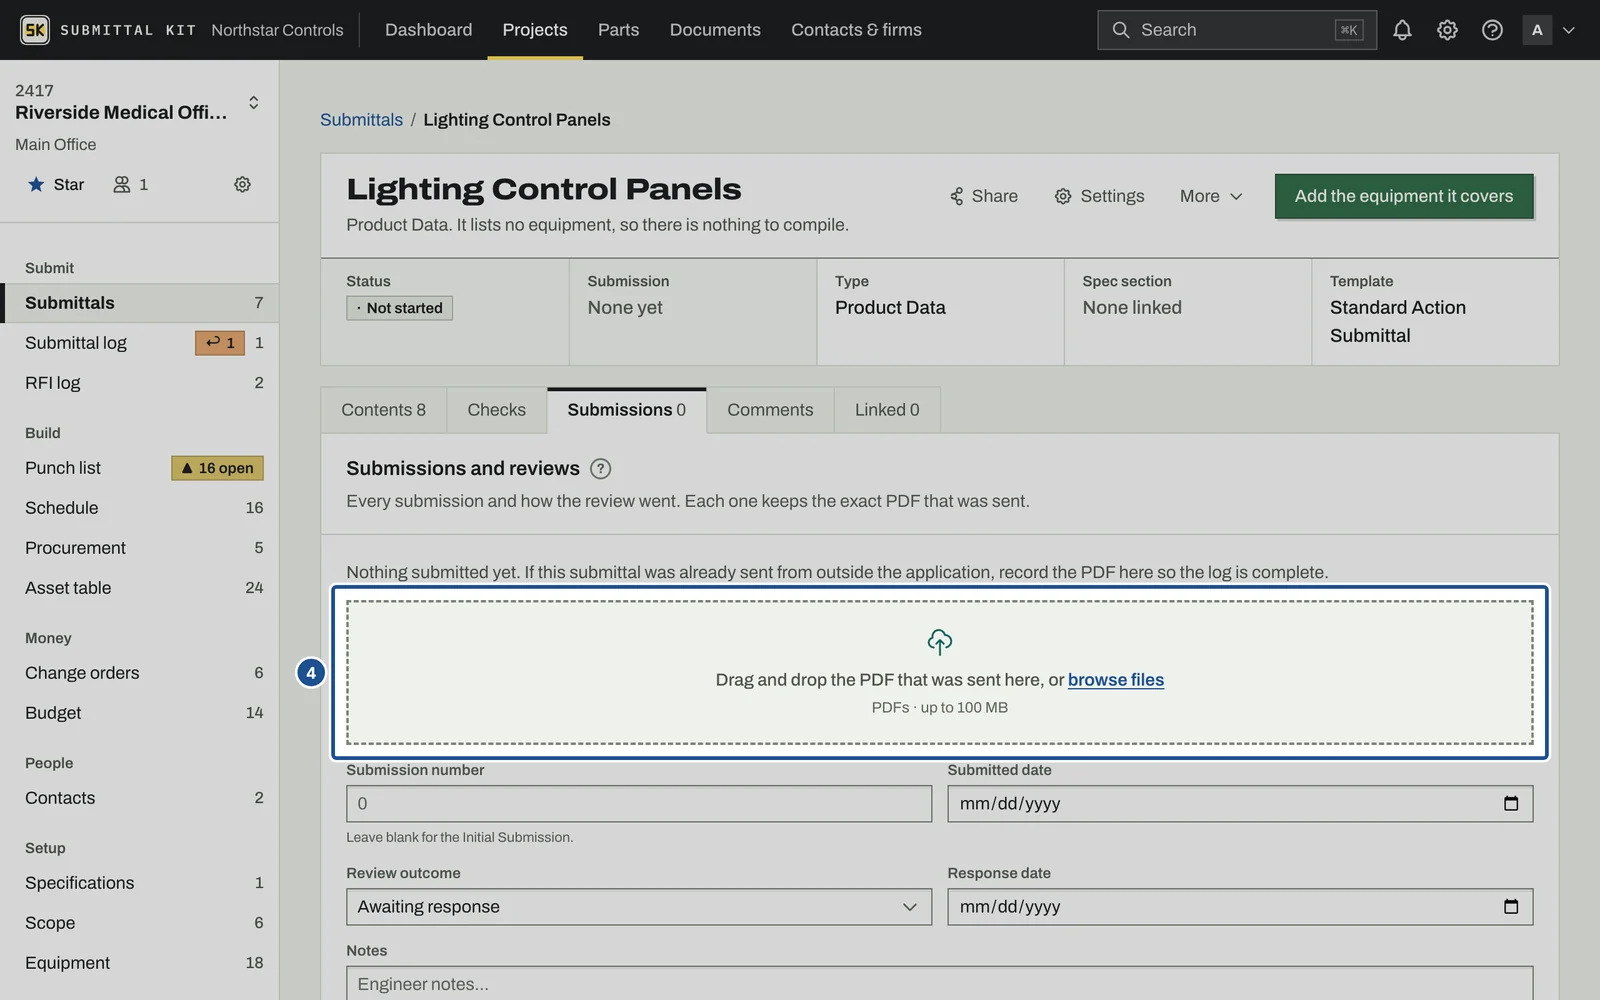
Task: Open Change orders in sidebar
Action: pos(140,673)
